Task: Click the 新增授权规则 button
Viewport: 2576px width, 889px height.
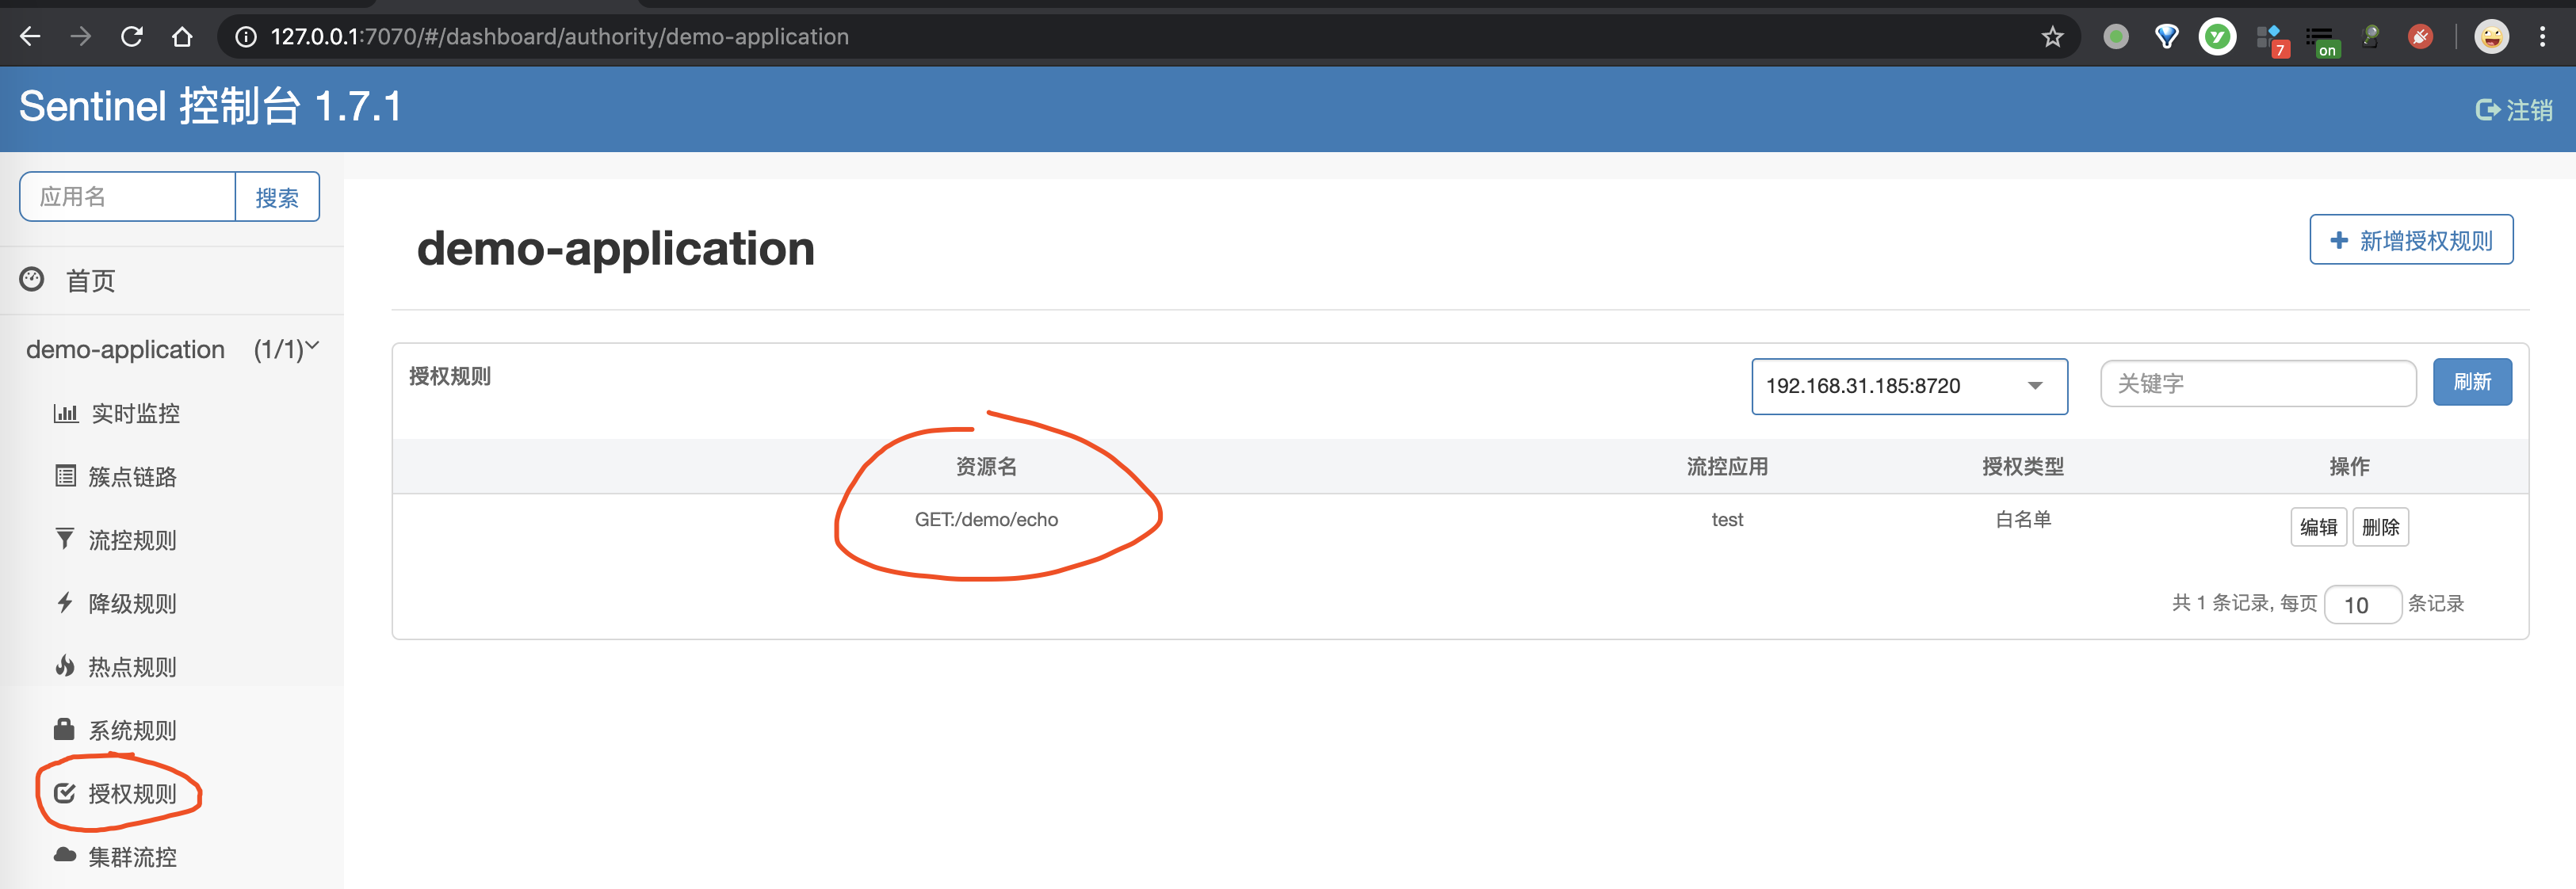Action: point(2410,240)
